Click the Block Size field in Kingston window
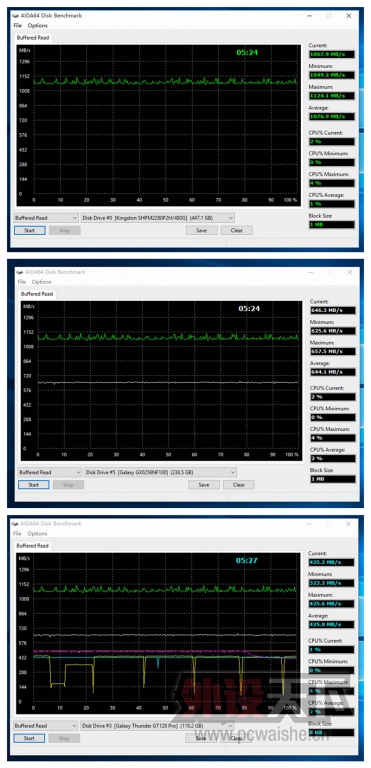Screen dimensions: 371x768 pos(331,224)
